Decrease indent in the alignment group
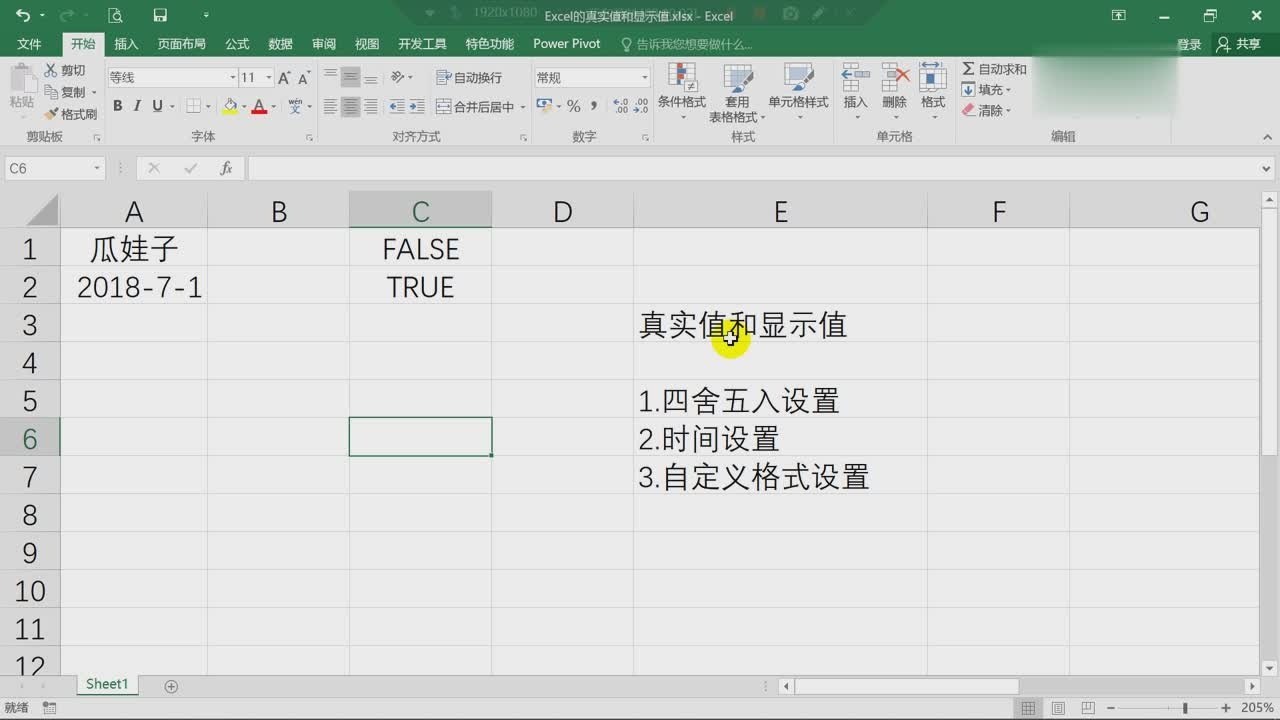Viewport: 1280px width, 720px height. 397,106
